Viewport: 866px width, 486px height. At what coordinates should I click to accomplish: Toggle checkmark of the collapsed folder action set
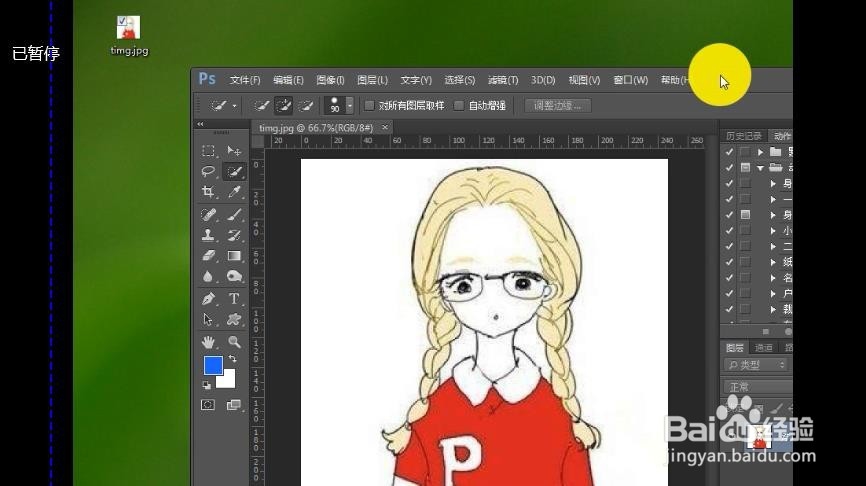tap(730, 151)
